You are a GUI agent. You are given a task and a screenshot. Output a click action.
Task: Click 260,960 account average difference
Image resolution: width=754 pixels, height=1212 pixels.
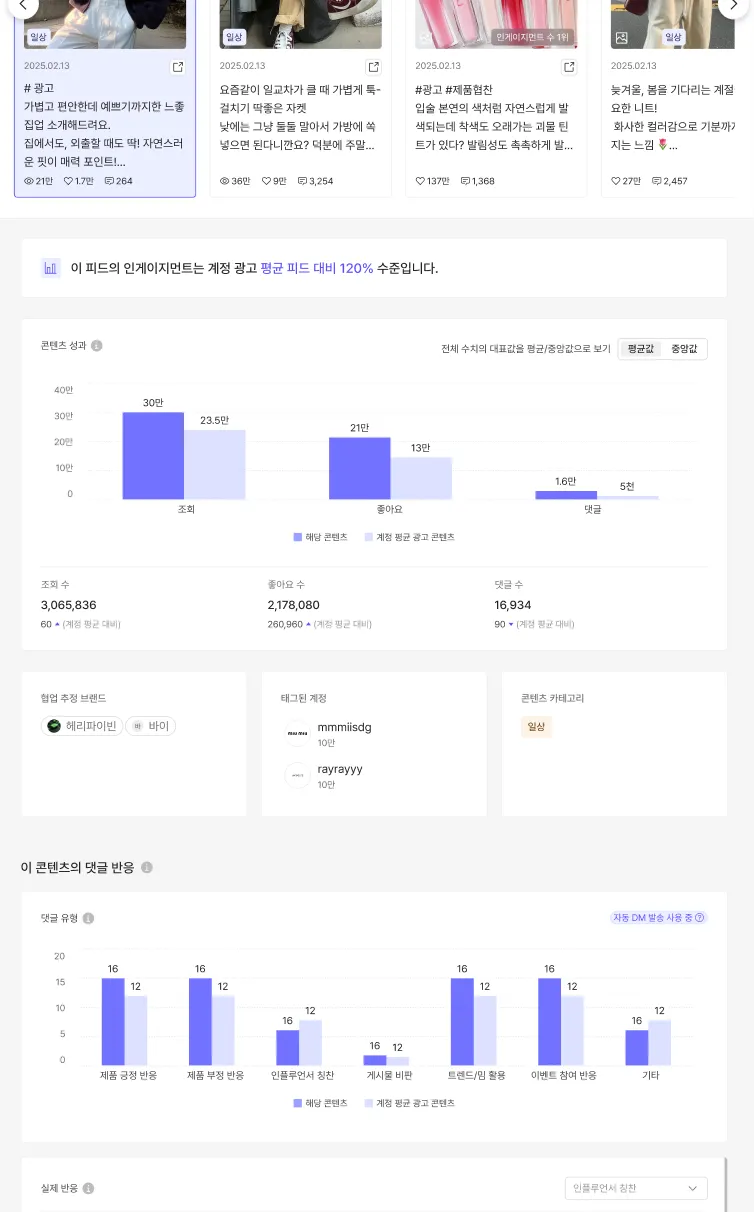pyautogui.click(x=285, y=624)
